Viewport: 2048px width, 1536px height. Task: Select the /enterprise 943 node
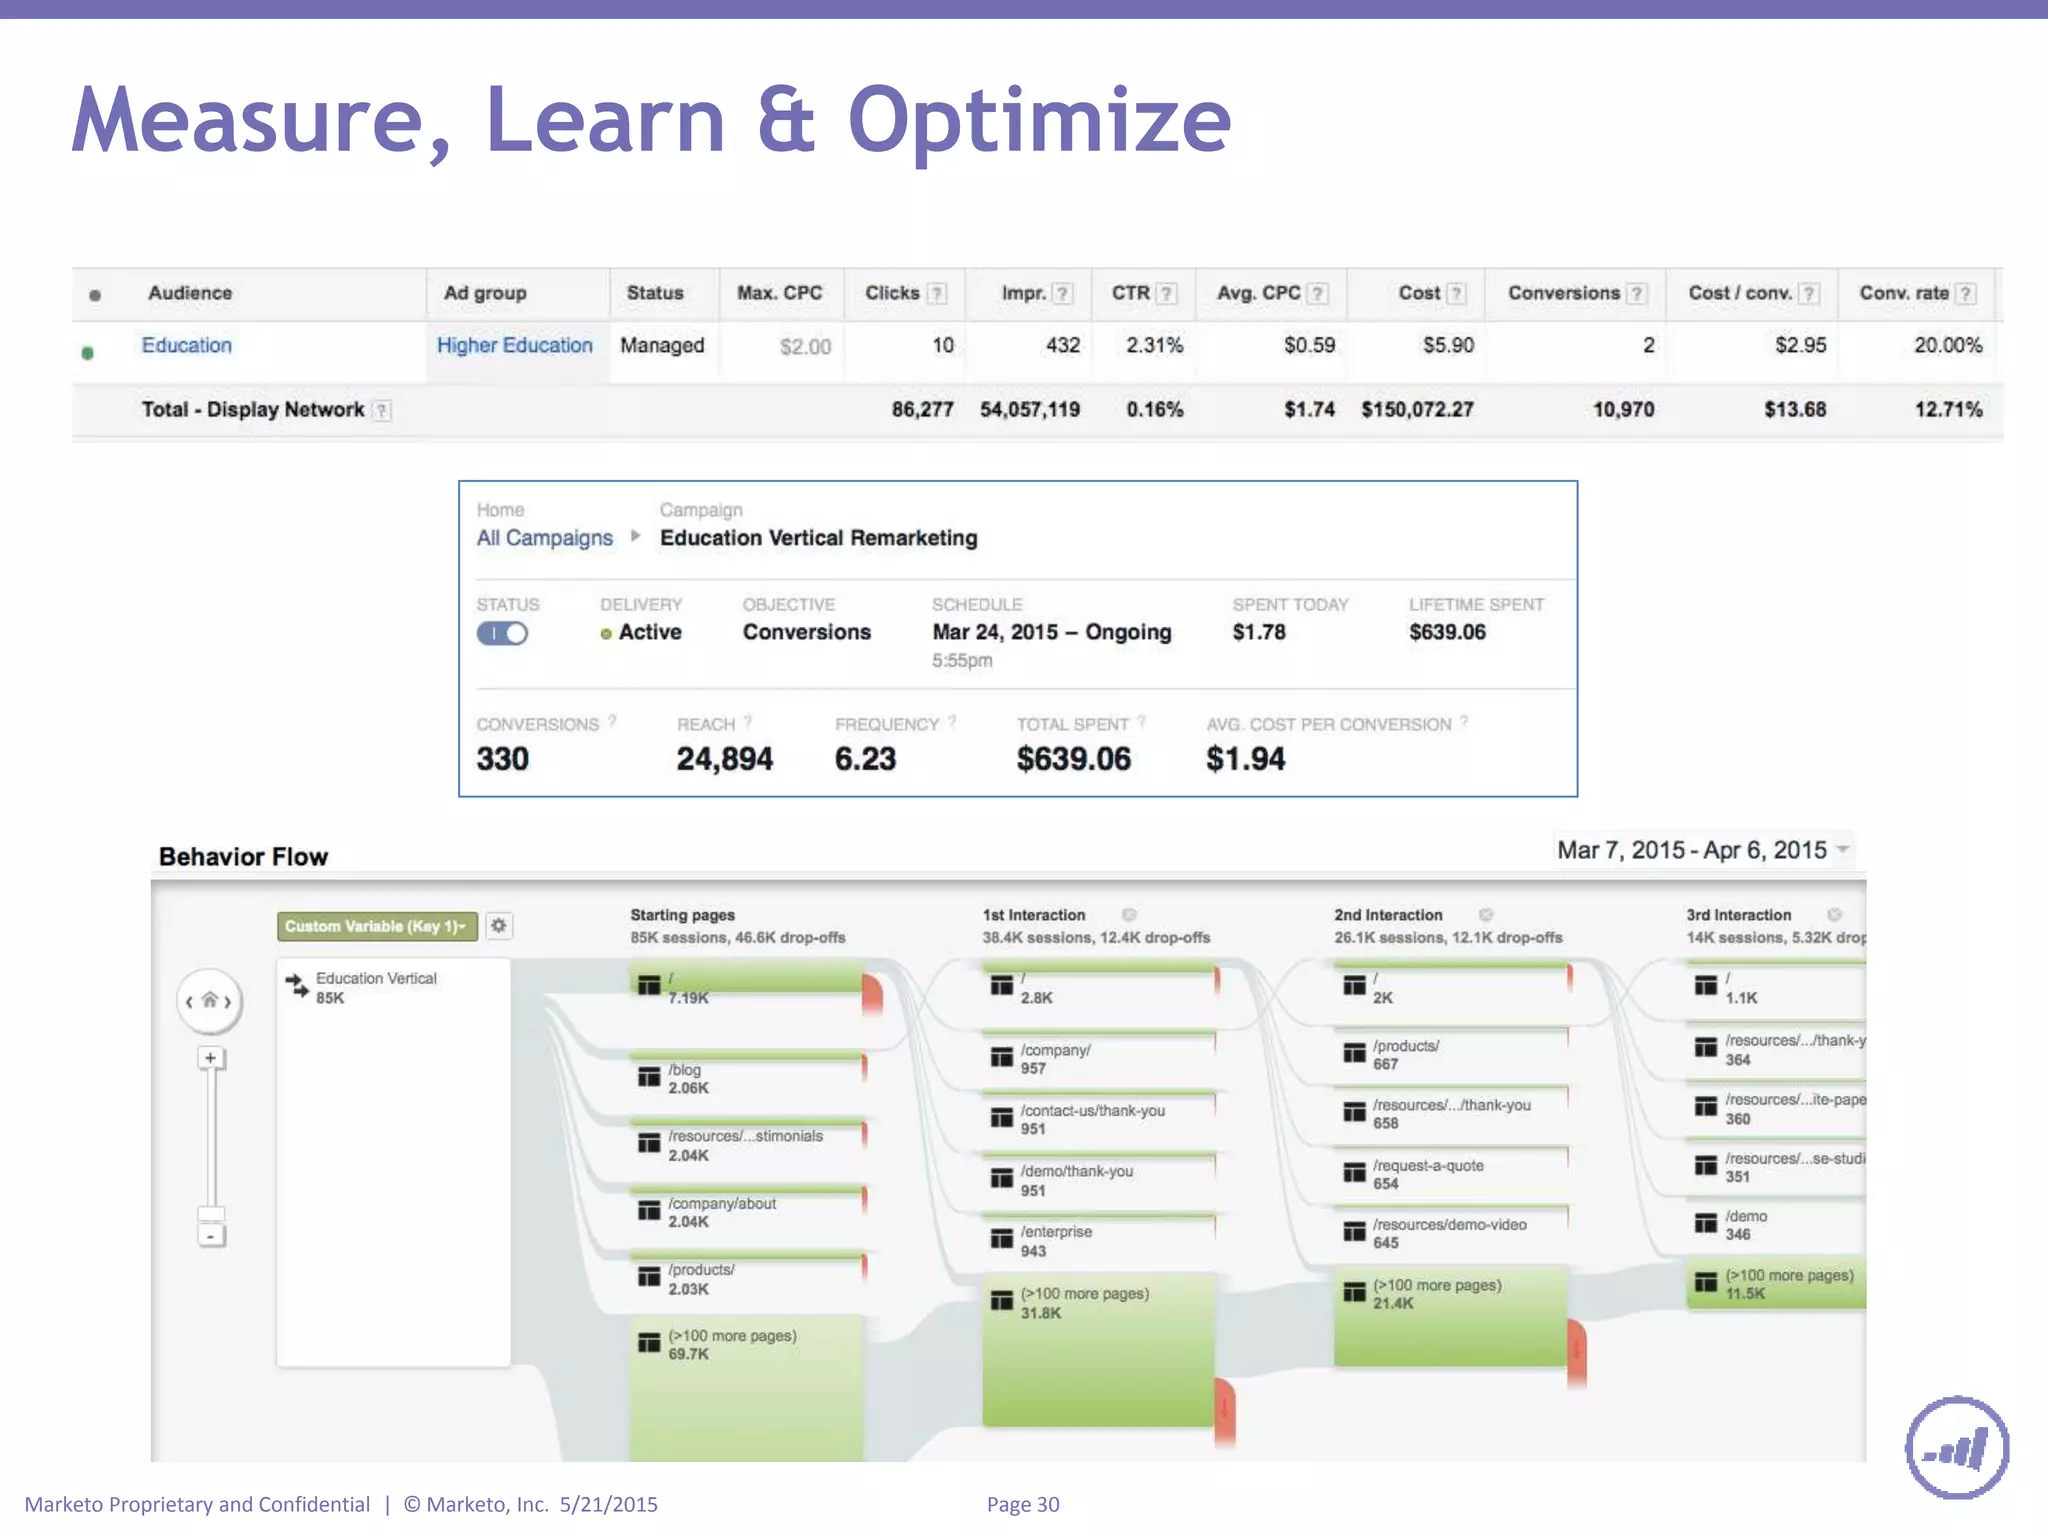[1099, 1238]
